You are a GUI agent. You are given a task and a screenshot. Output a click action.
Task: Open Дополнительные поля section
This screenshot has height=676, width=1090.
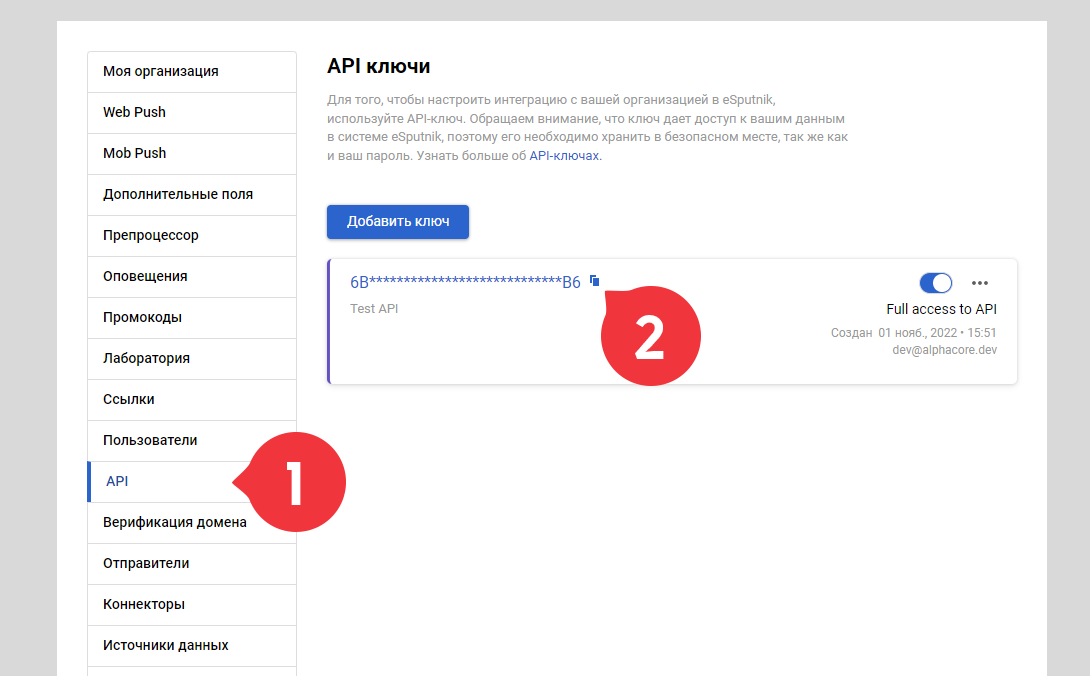click(192, 195)
